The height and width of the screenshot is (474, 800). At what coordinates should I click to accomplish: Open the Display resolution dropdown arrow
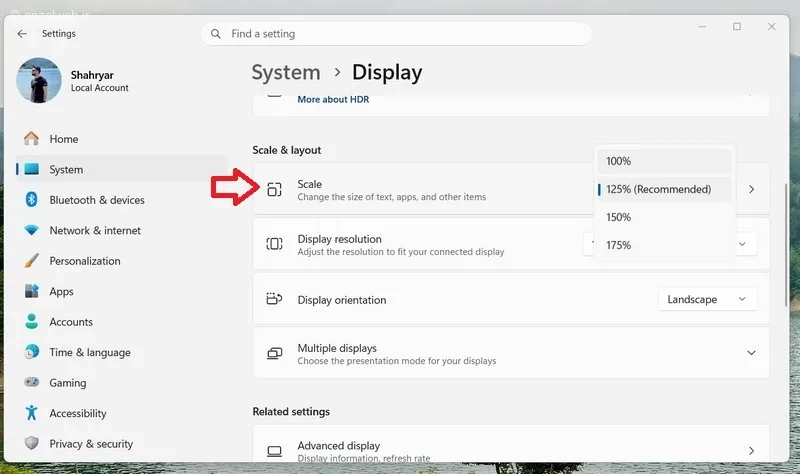tap(742, 244)
